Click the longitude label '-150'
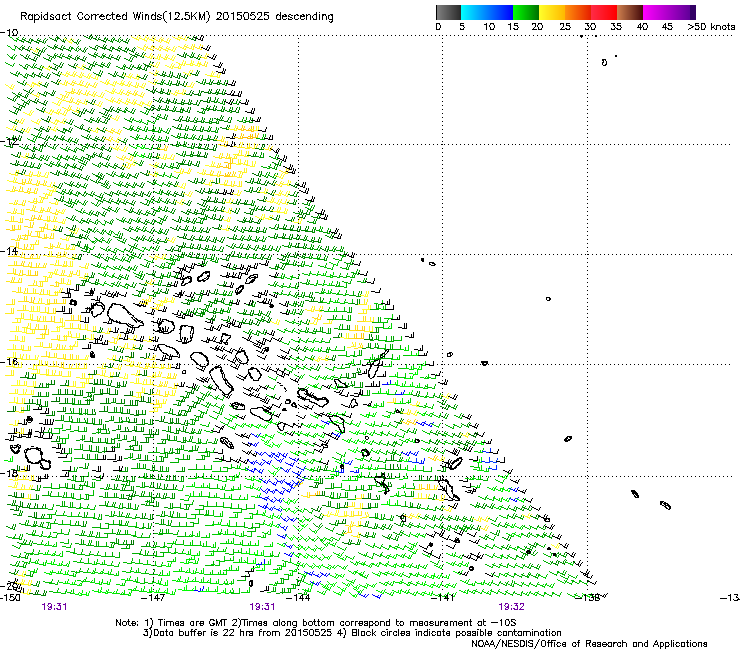Viewport: 740px width, 650px height. coord(10,598)
